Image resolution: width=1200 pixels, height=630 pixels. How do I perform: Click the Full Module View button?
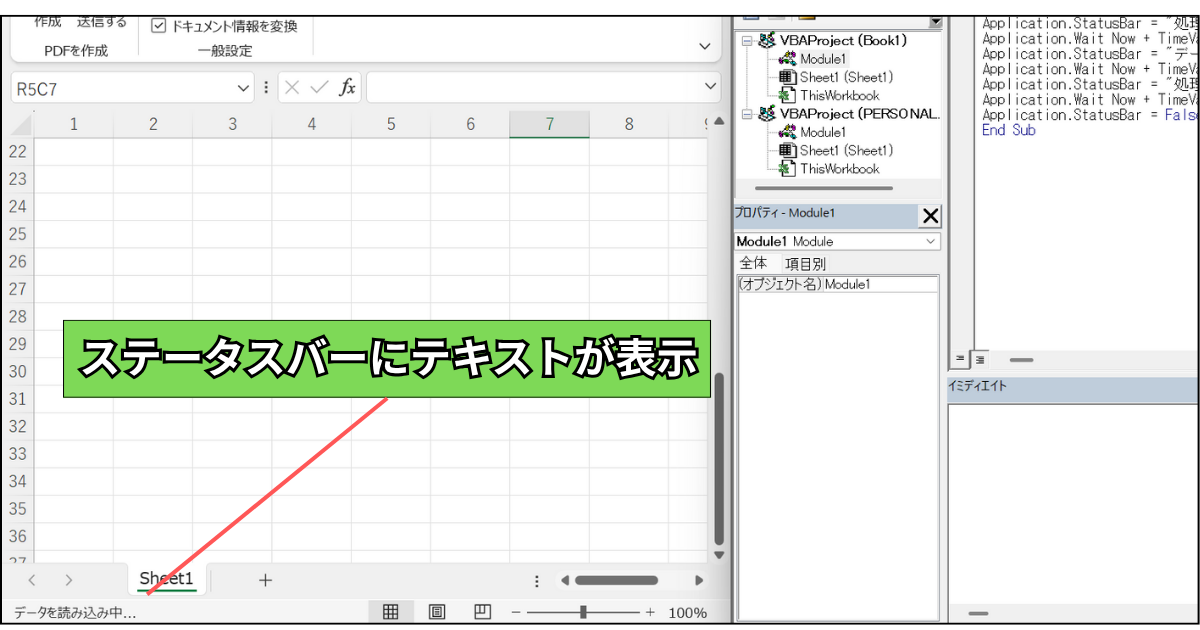pos(981,359)
